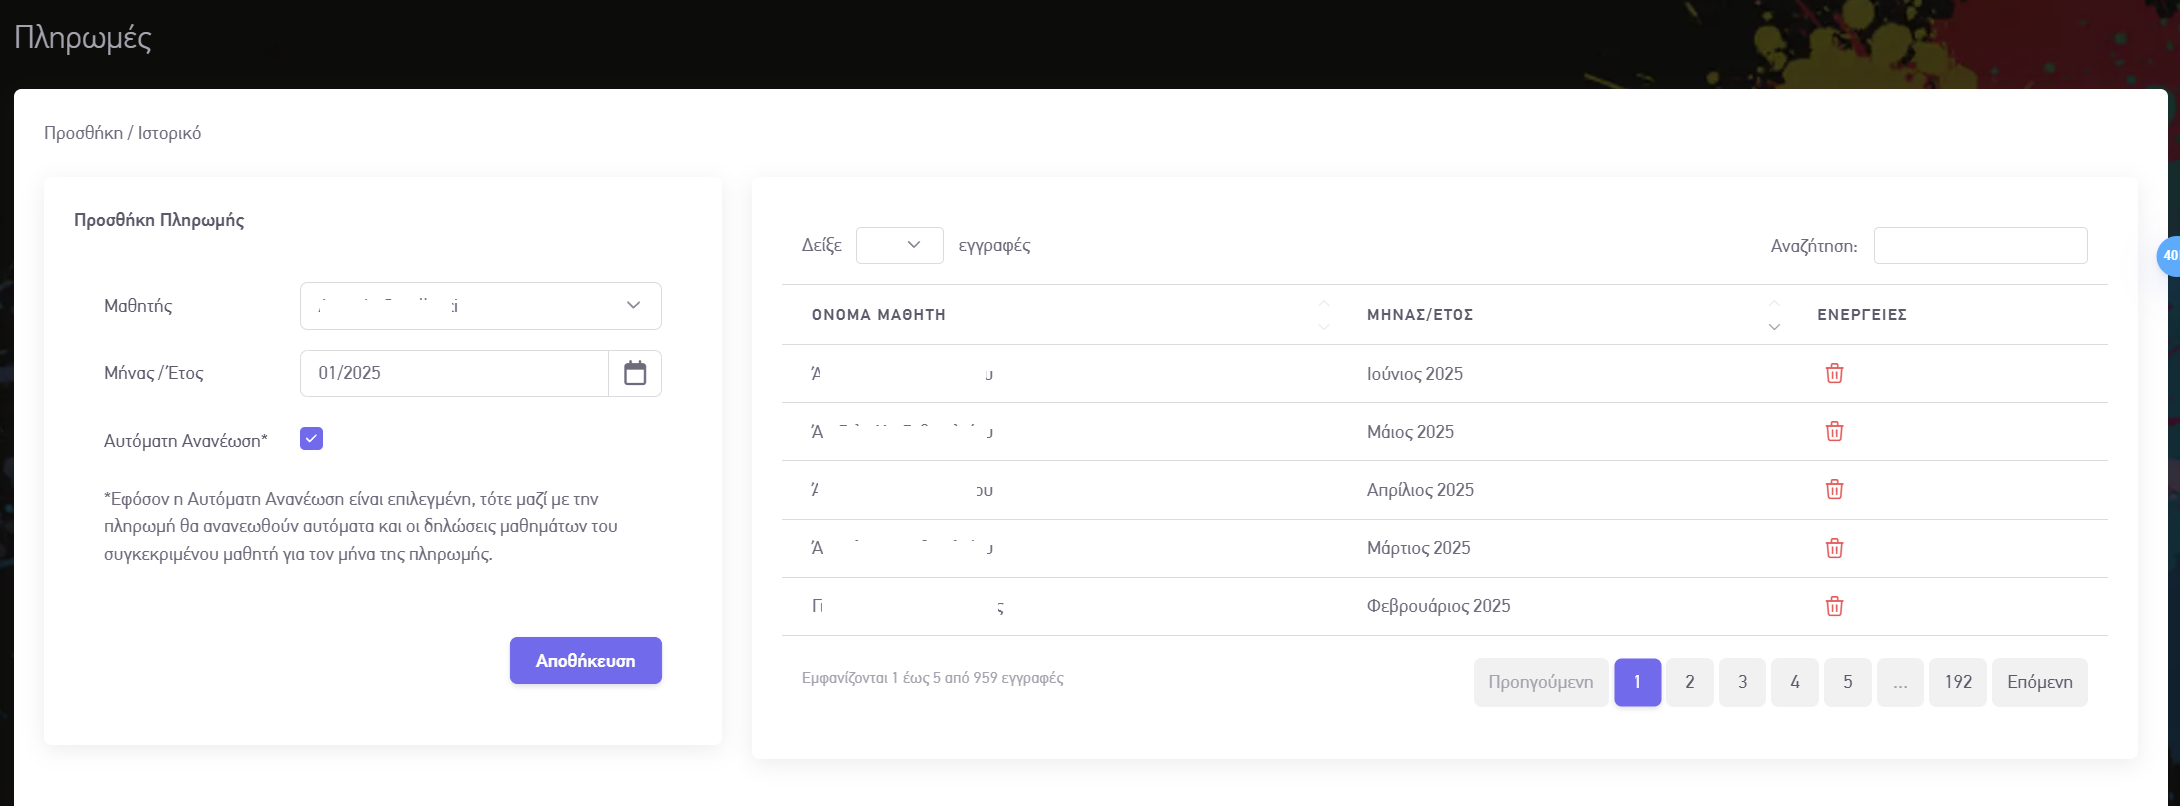
Task: Click the Αποθήκευση save button
Action: click(585, 661)
